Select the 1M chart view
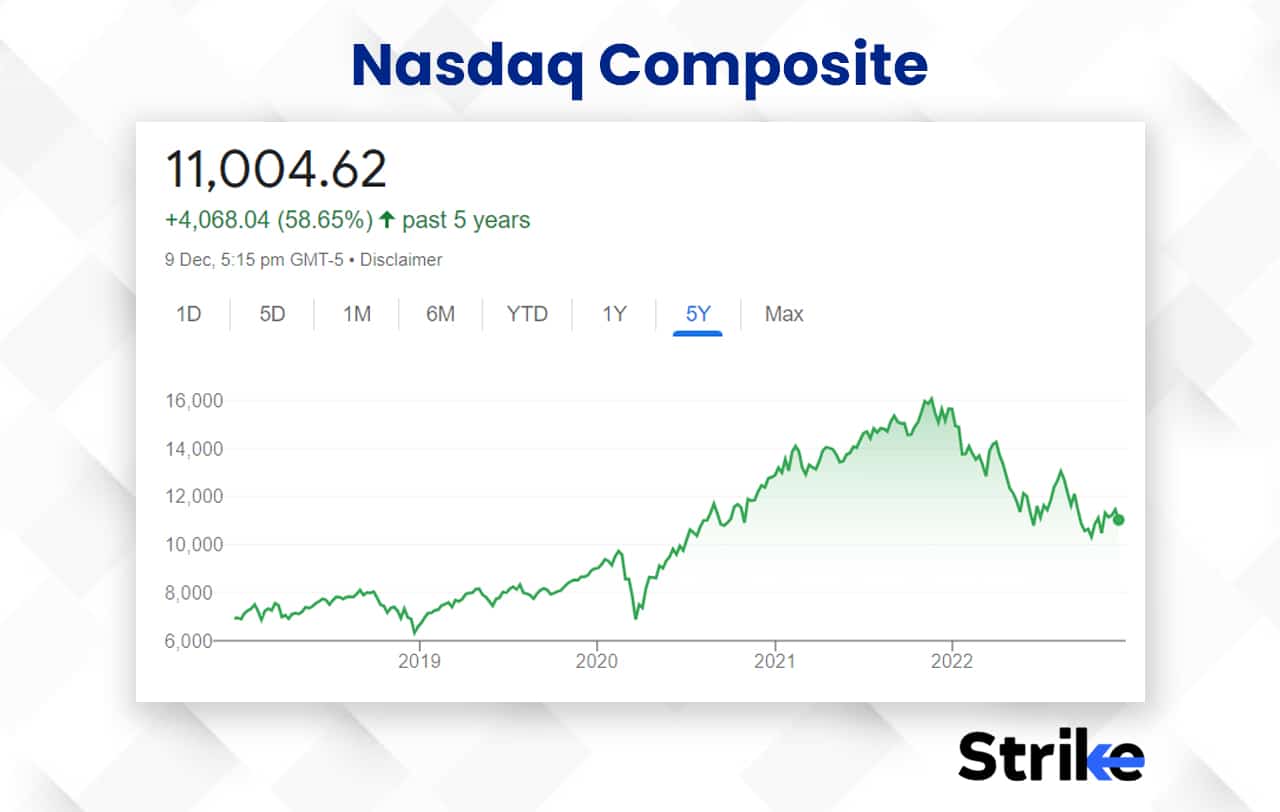The height and width of the screenshot is (812, 1280). point(355,314)
